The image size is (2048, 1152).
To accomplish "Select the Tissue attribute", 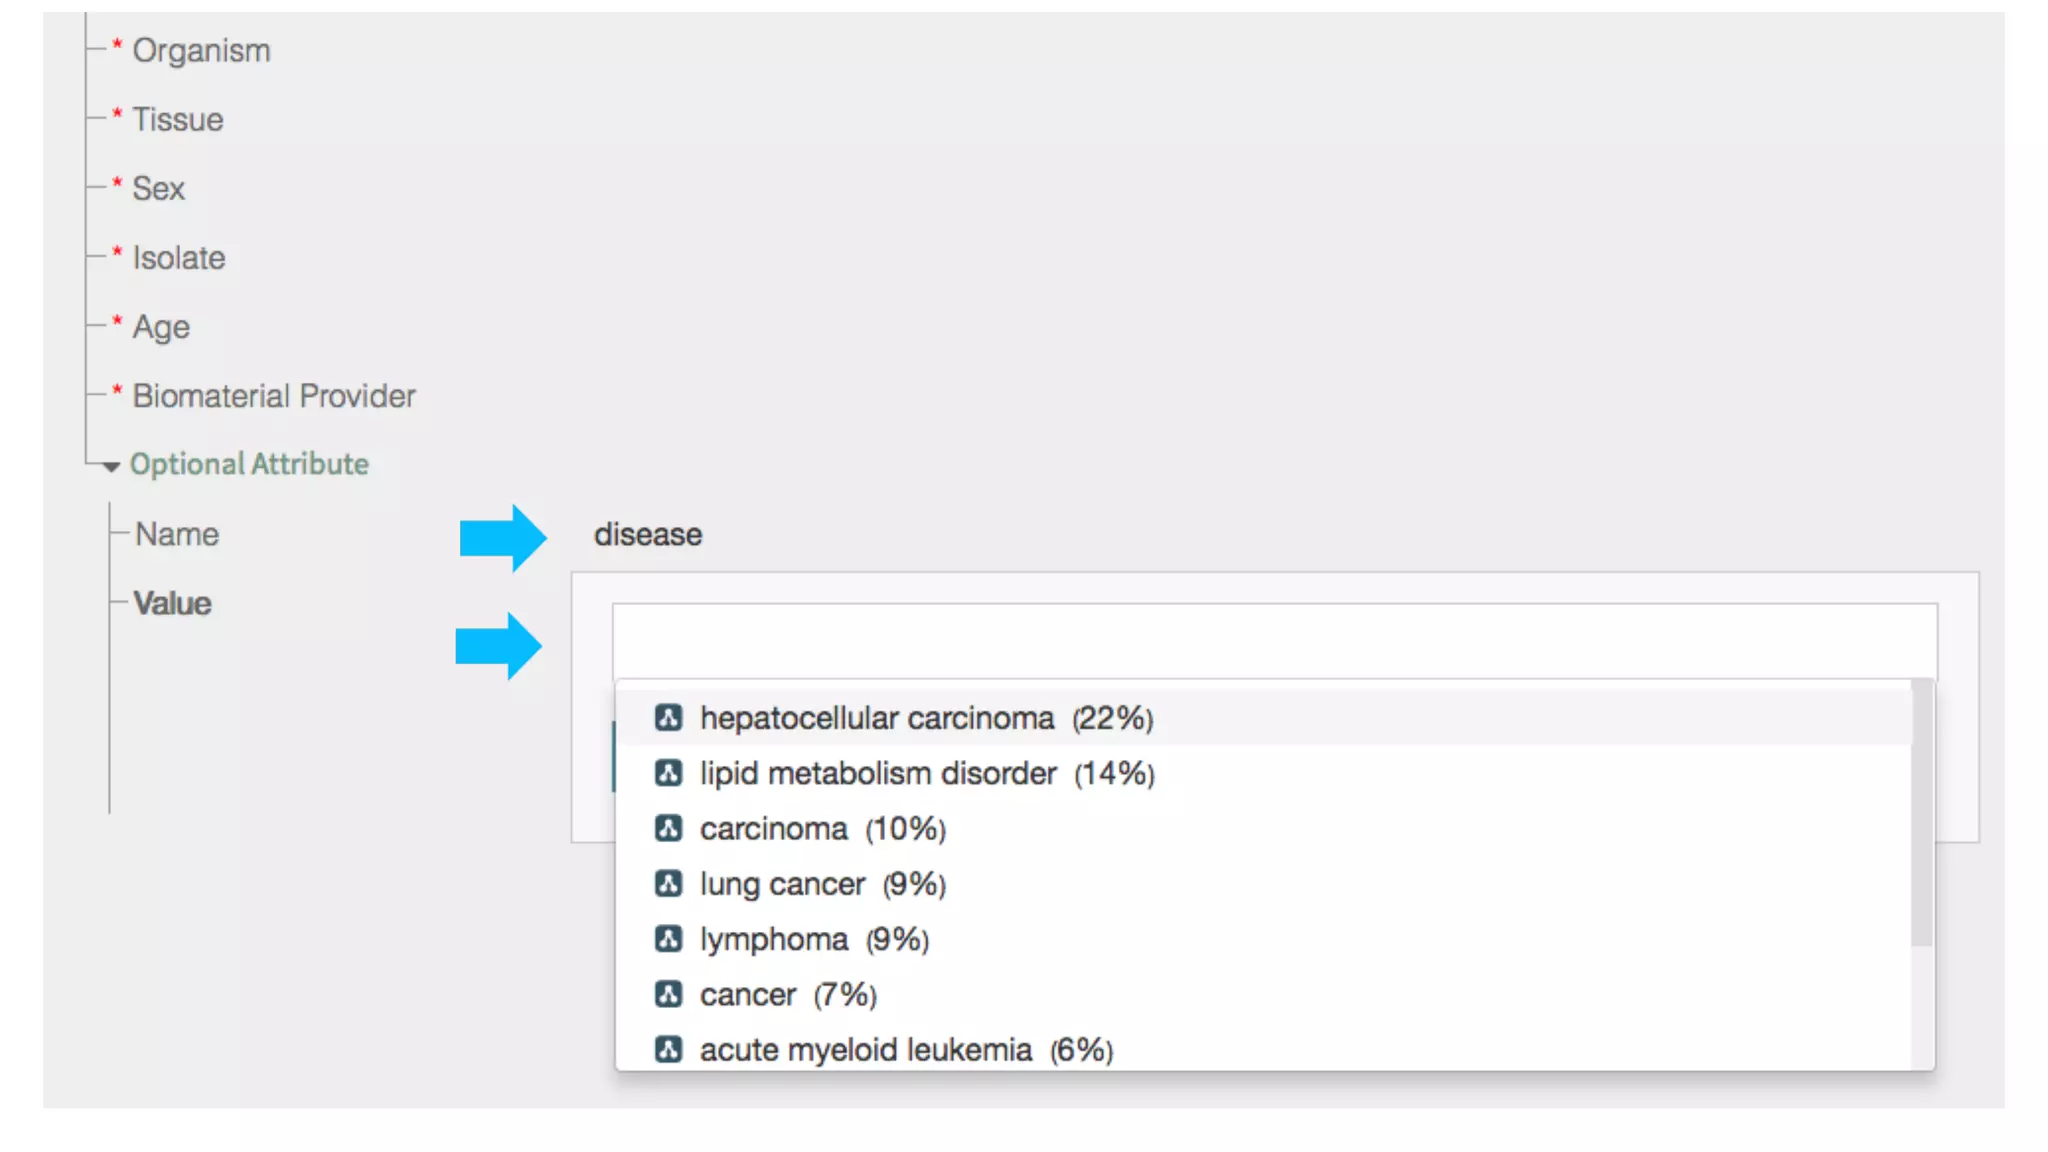I will click(178, 120).
